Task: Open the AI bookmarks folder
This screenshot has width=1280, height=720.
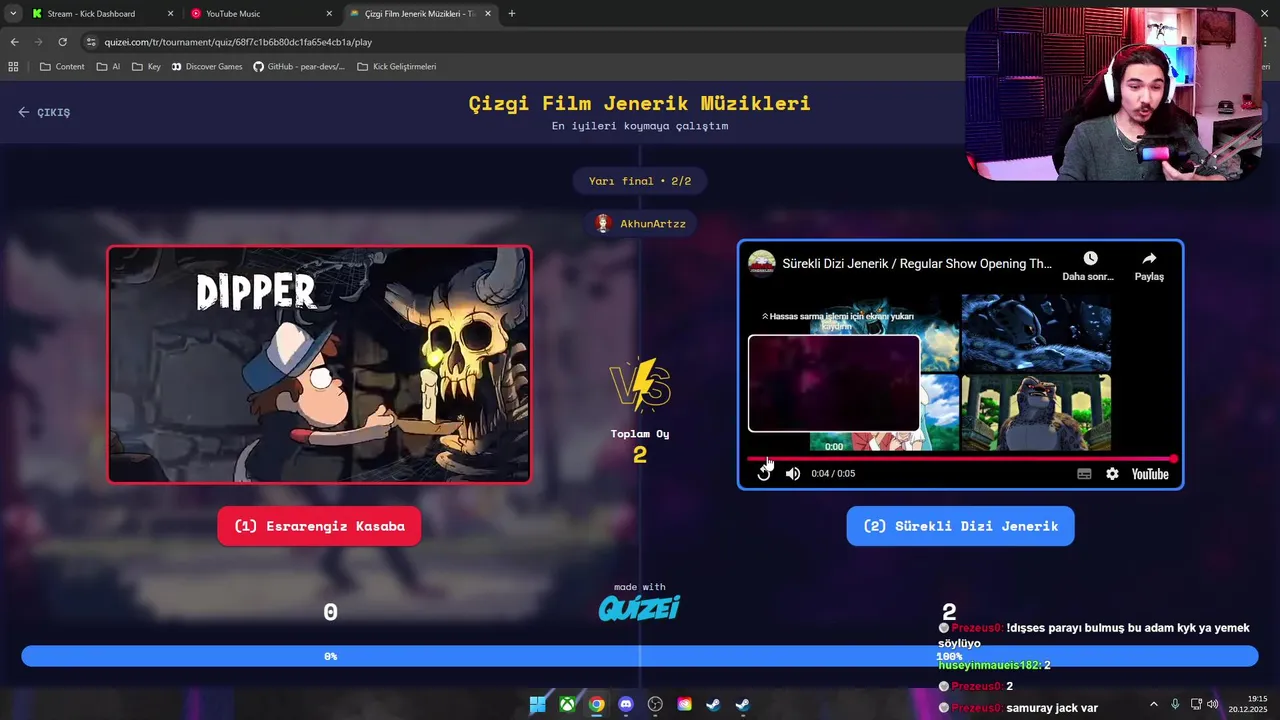Action: tap(108, 67)
